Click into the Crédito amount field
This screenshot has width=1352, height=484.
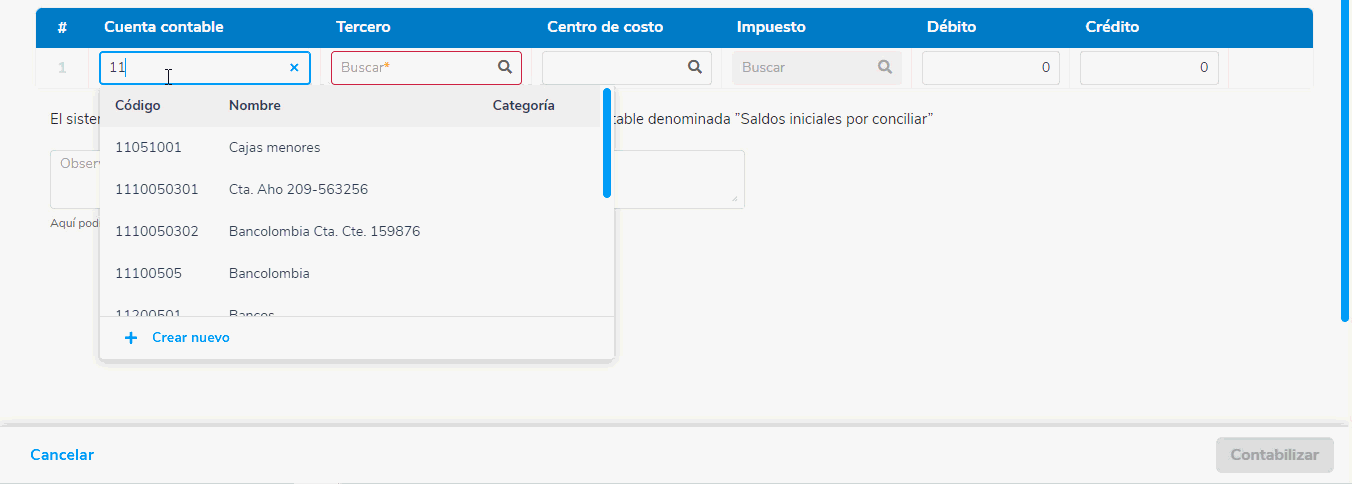1148,68
